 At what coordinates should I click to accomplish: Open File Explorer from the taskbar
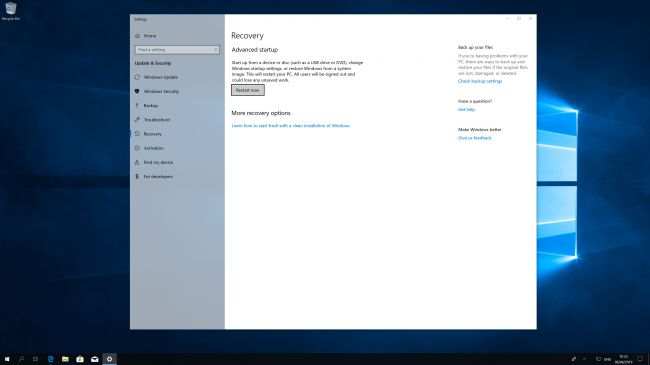click(x=65, y=359)
